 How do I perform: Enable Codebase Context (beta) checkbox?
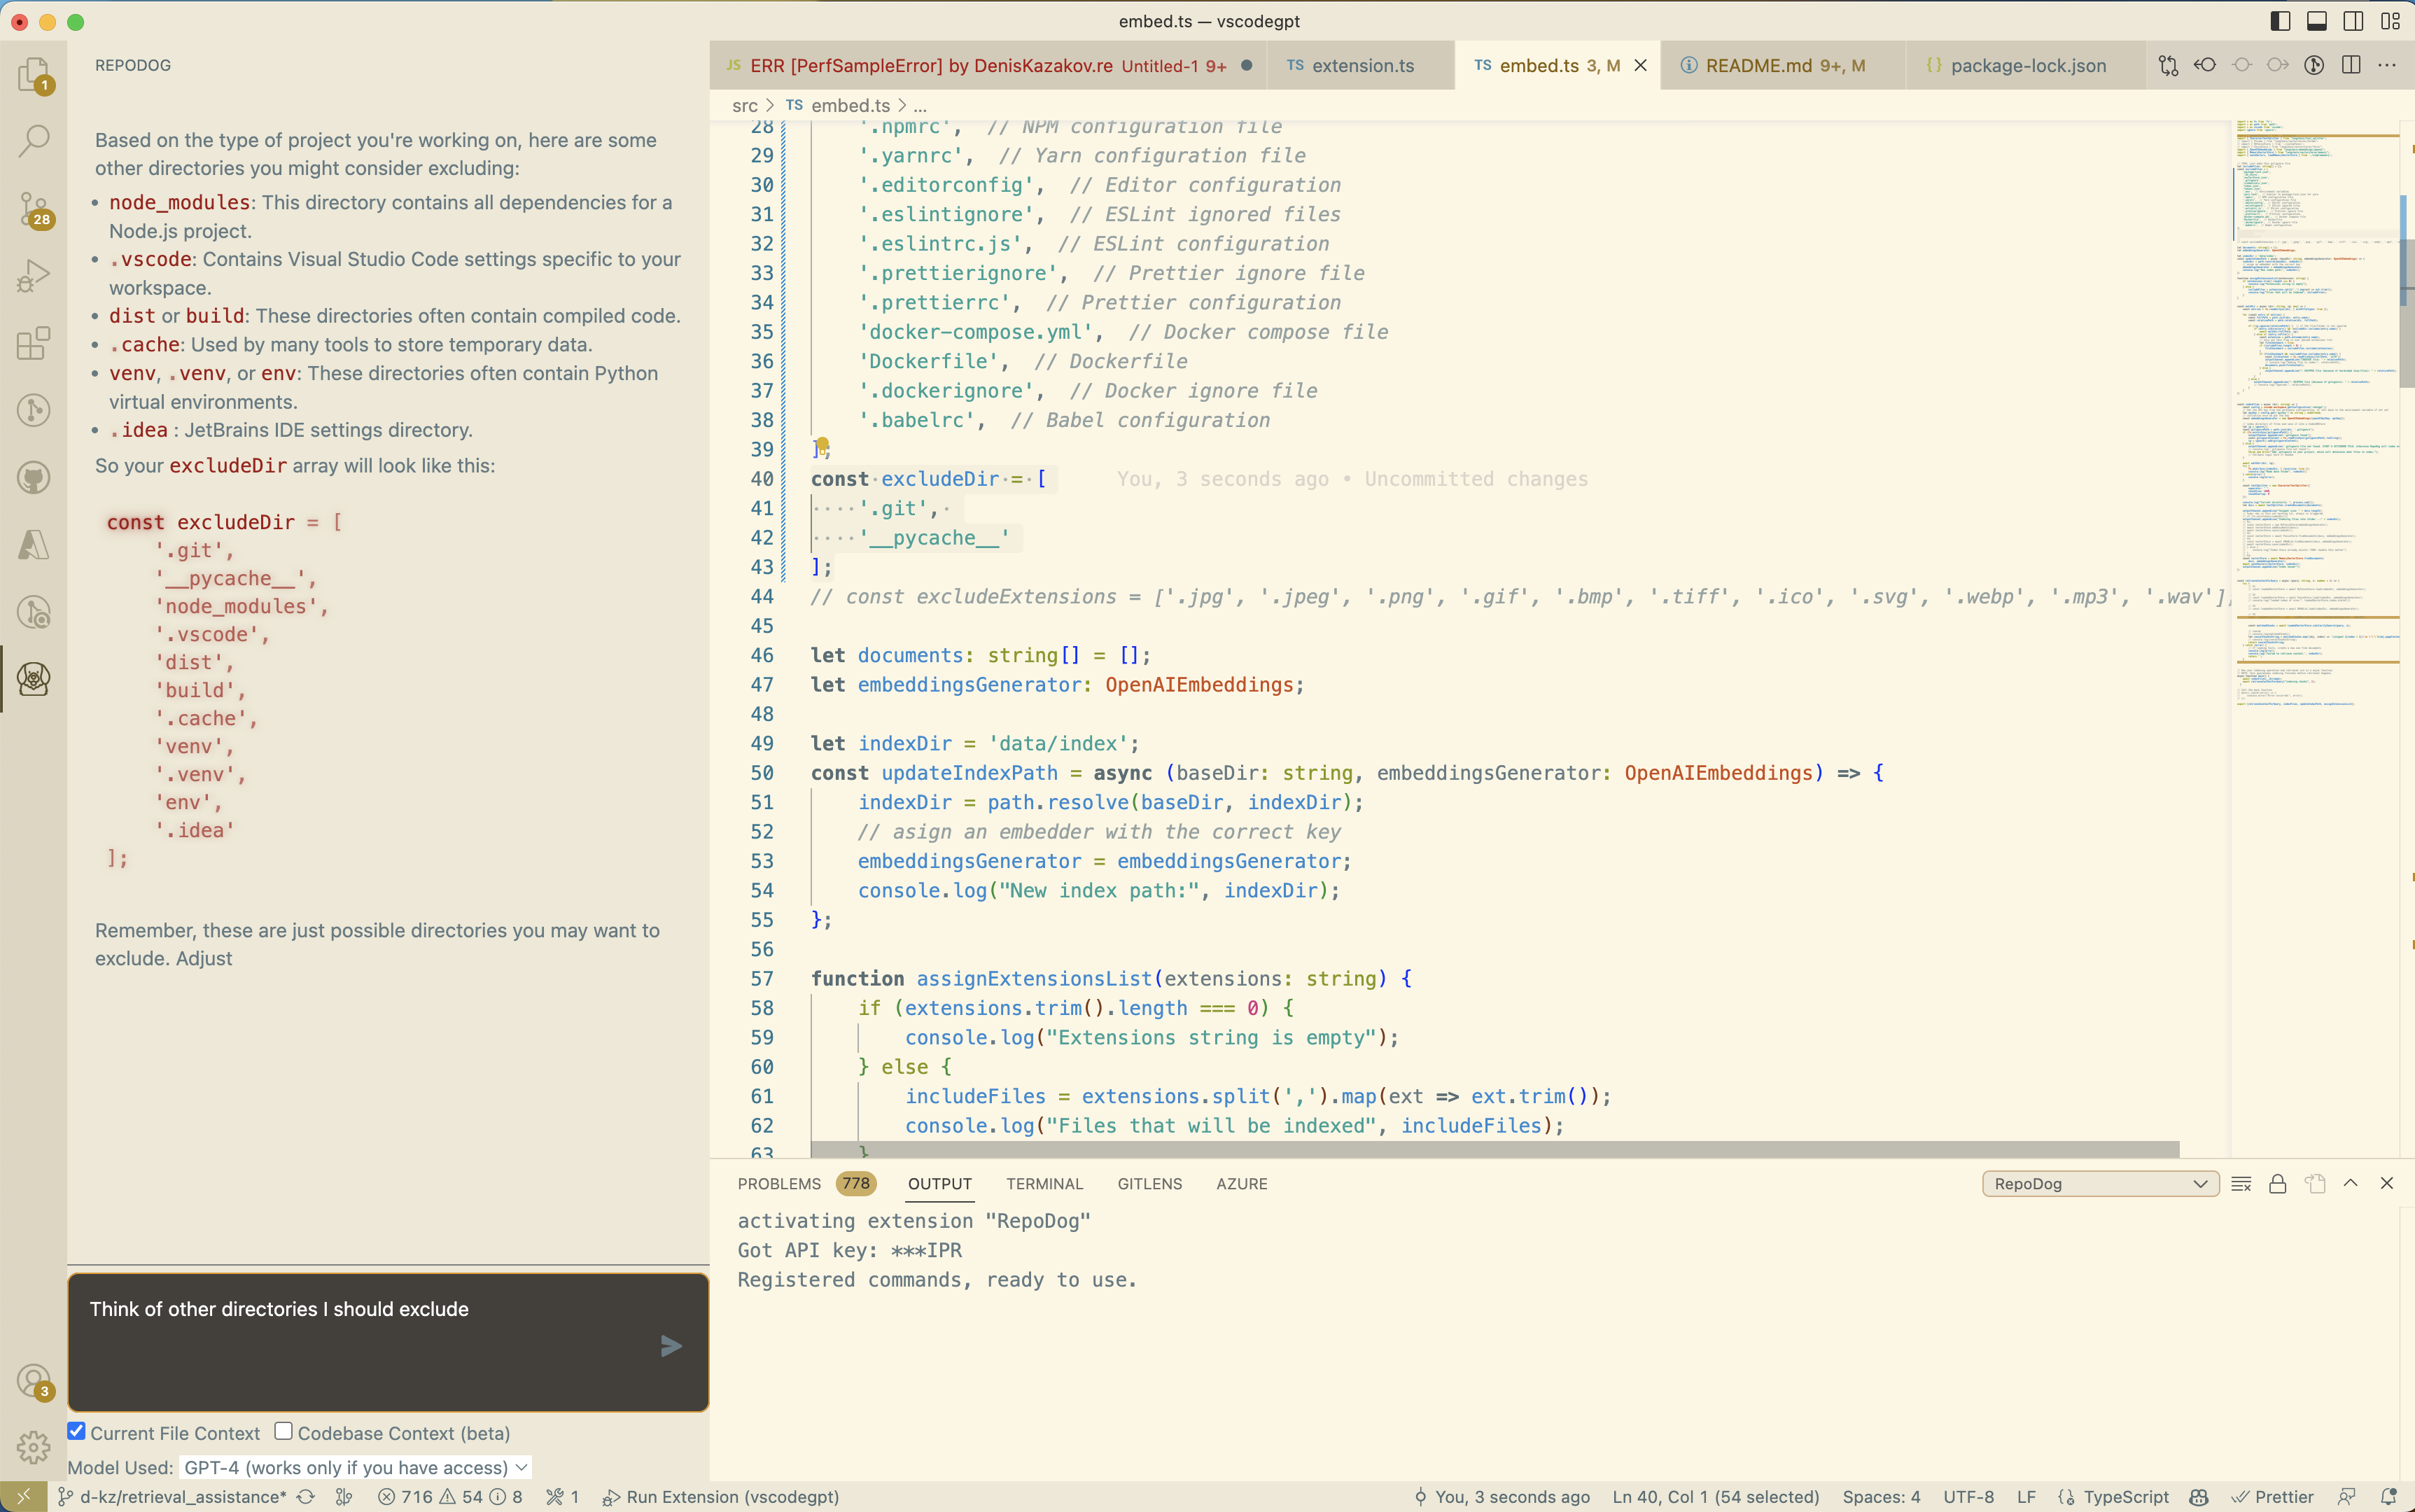tap(284, 1431)
